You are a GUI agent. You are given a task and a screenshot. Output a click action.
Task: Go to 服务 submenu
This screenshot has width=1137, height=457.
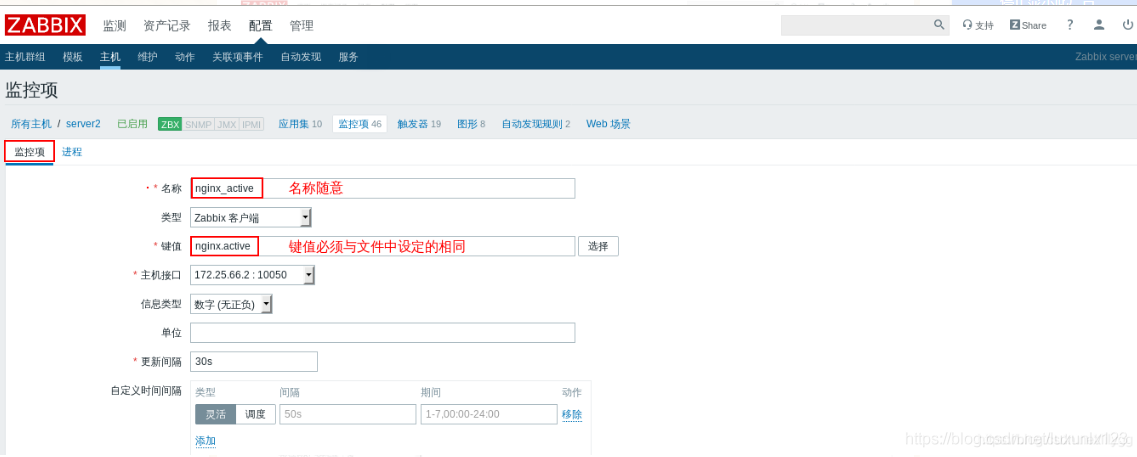click(348, 57)
